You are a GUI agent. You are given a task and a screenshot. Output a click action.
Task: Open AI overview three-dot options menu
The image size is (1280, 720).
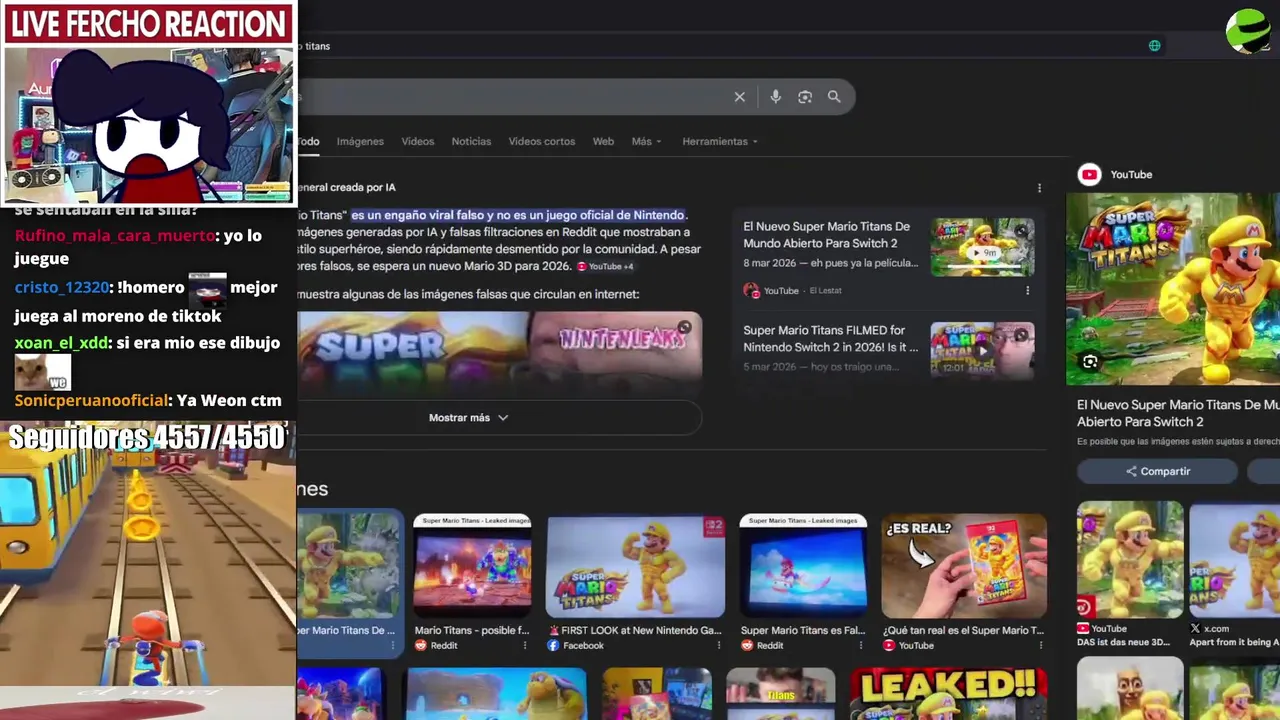tap(1039, 188)
